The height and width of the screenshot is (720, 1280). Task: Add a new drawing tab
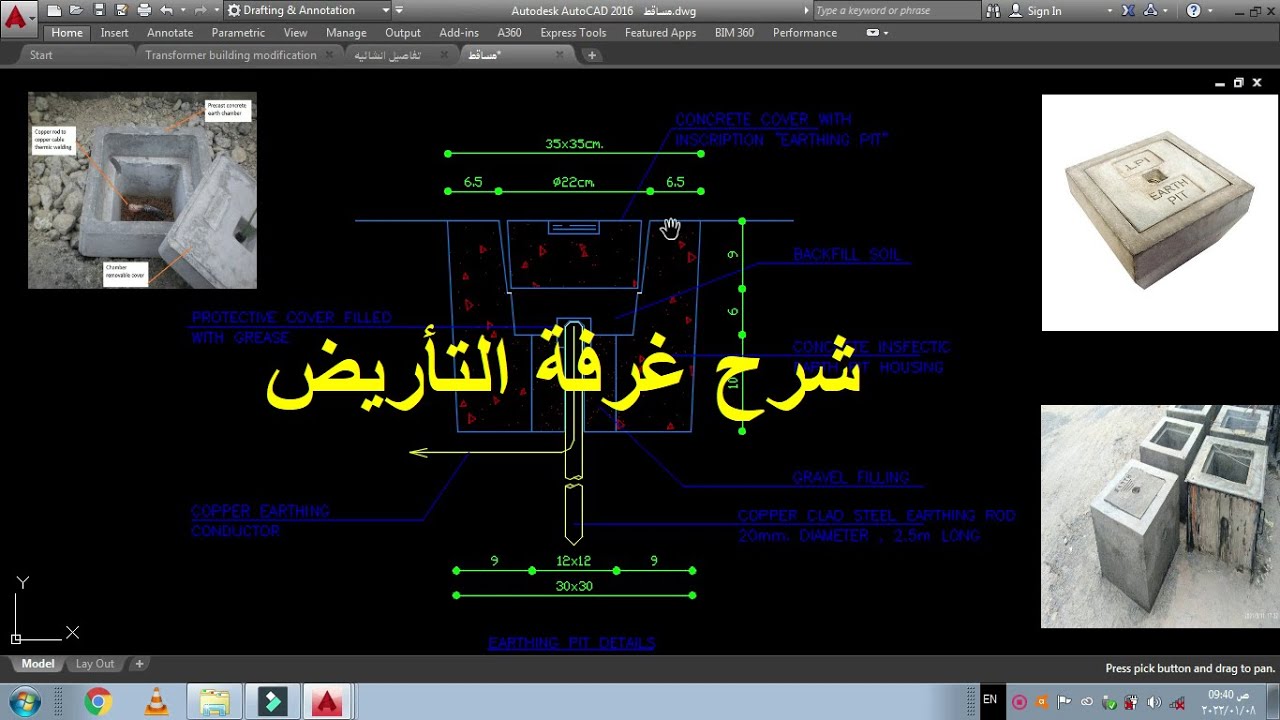(592, 55)
